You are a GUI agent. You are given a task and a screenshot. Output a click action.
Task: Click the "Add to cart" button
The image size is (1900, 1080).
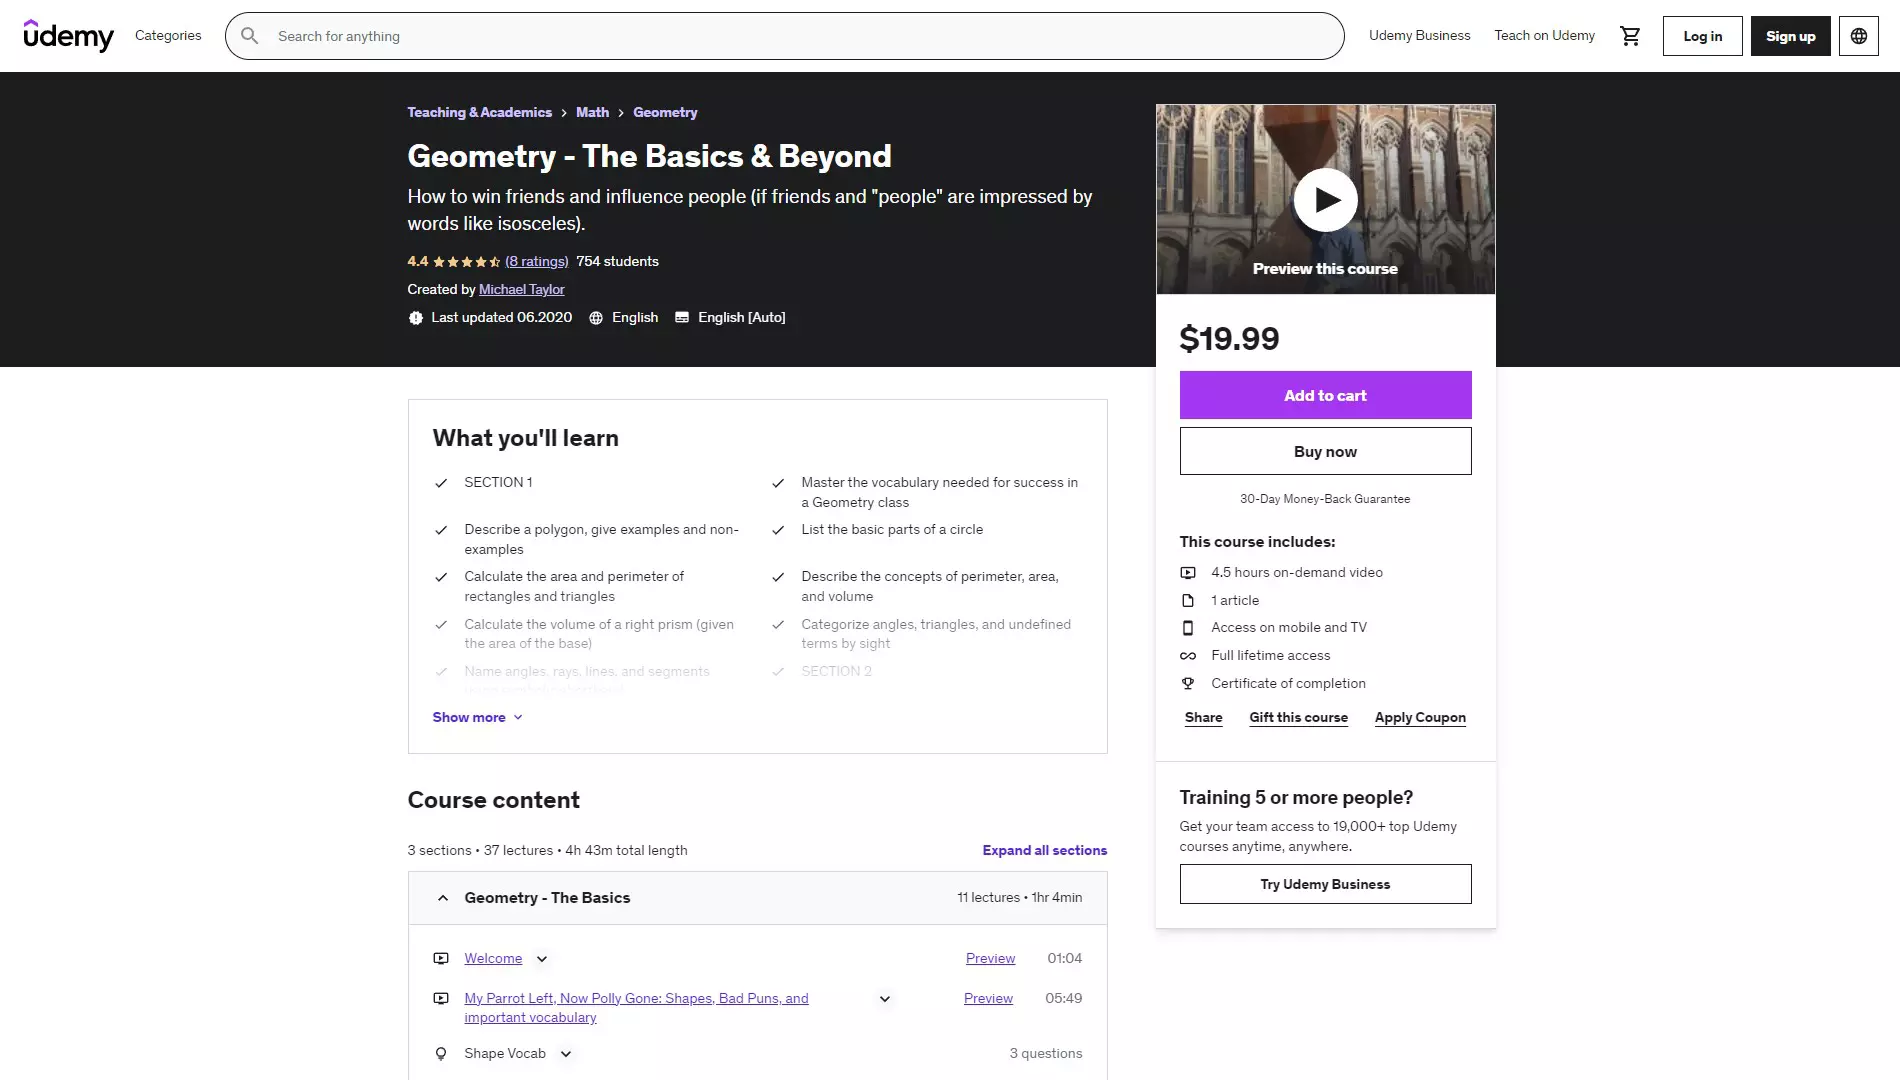(1325, 395)
